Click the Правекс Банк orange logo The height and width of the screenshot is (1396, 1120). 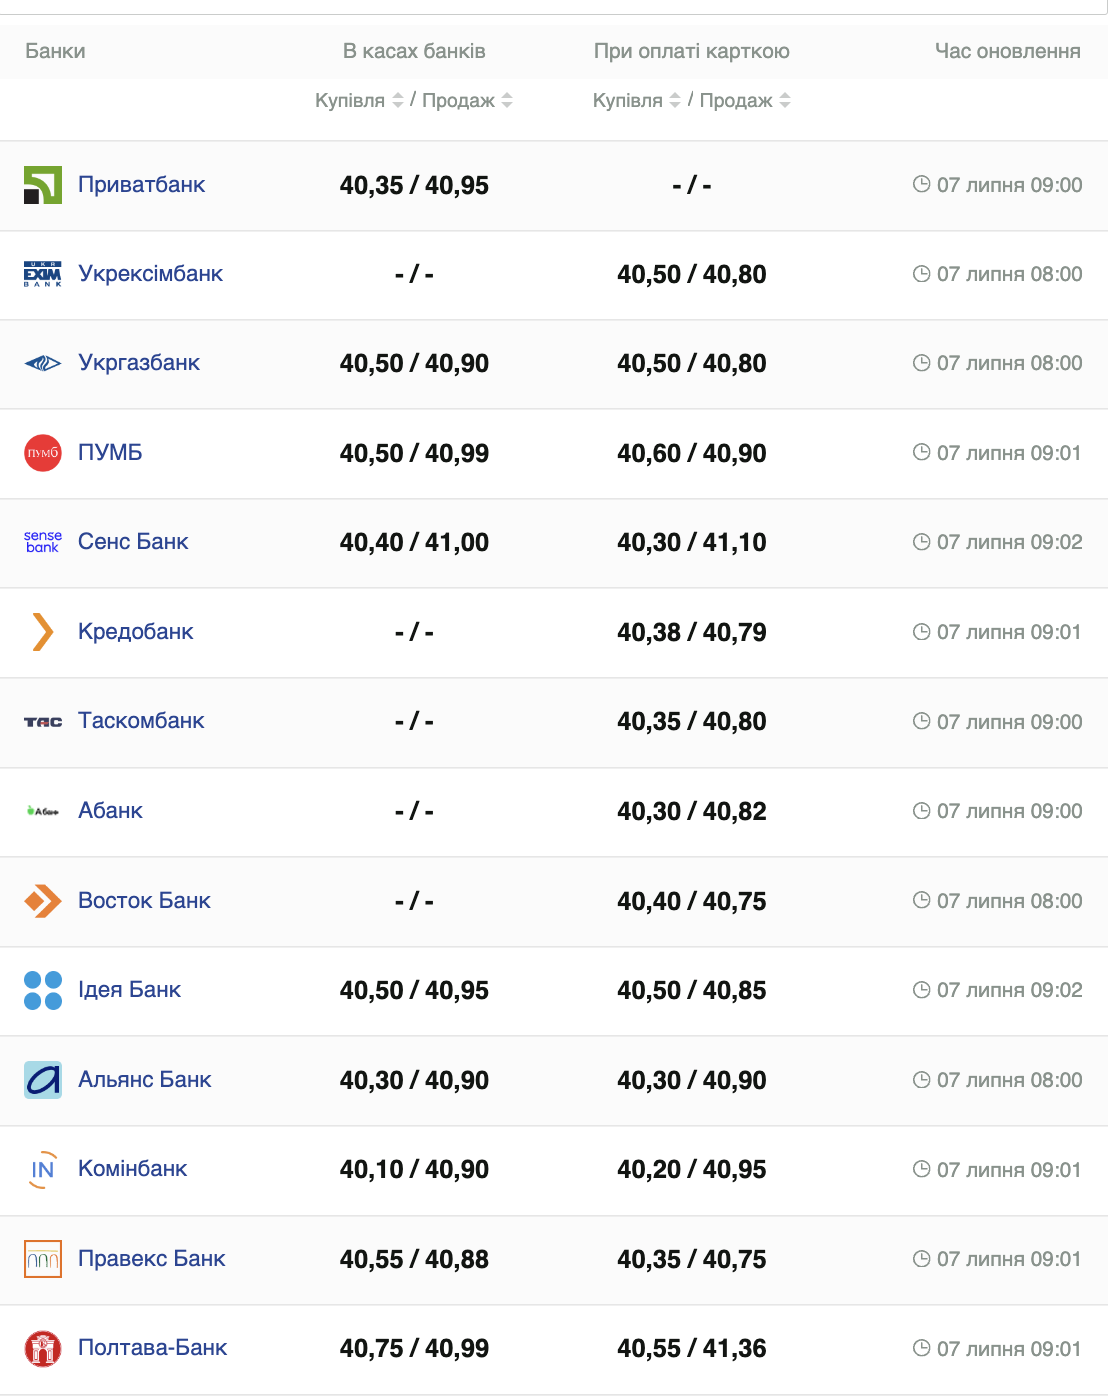coord(43,1259)
